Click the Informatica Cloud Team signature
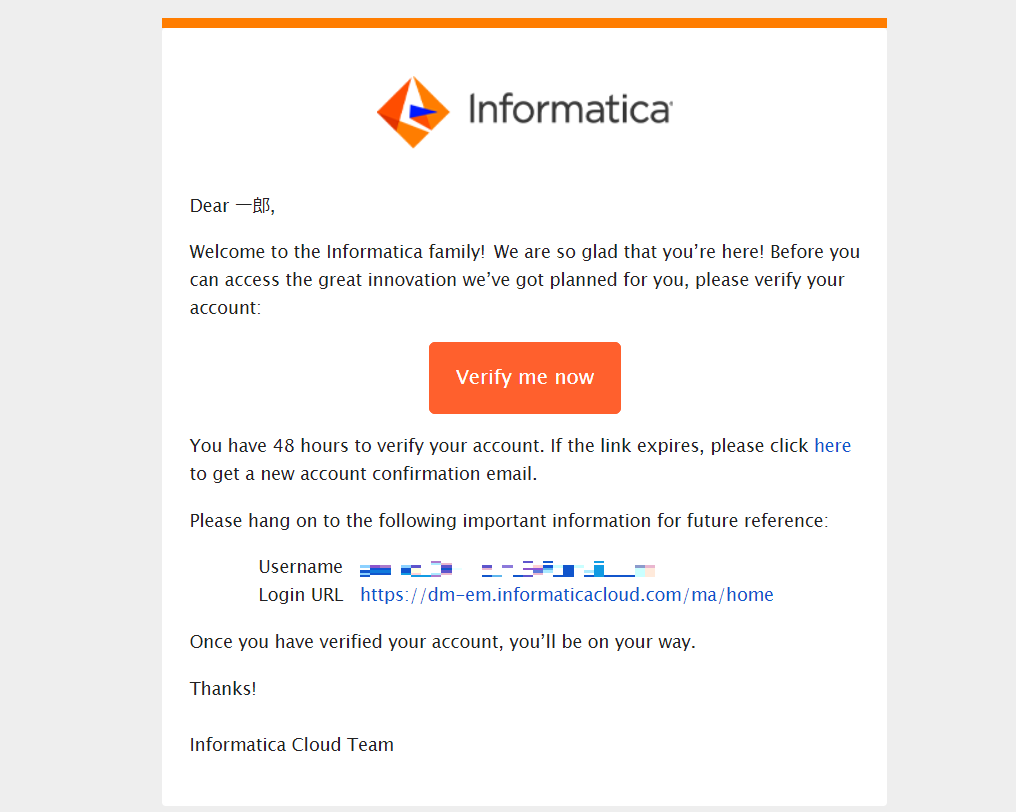Viewport: 1018px width, 812px height. pyautogui.click(x=291, y=745)
